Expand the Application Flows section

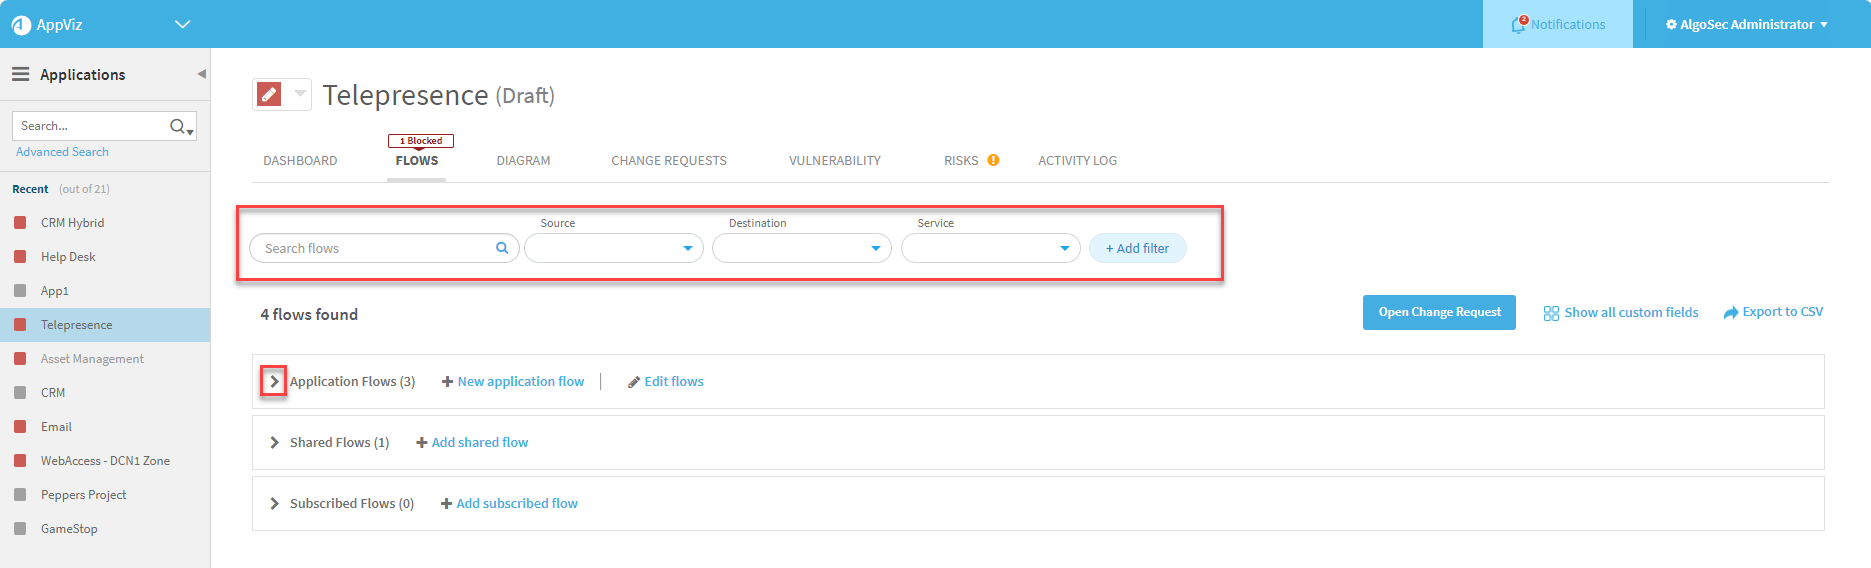pos(274,381)
